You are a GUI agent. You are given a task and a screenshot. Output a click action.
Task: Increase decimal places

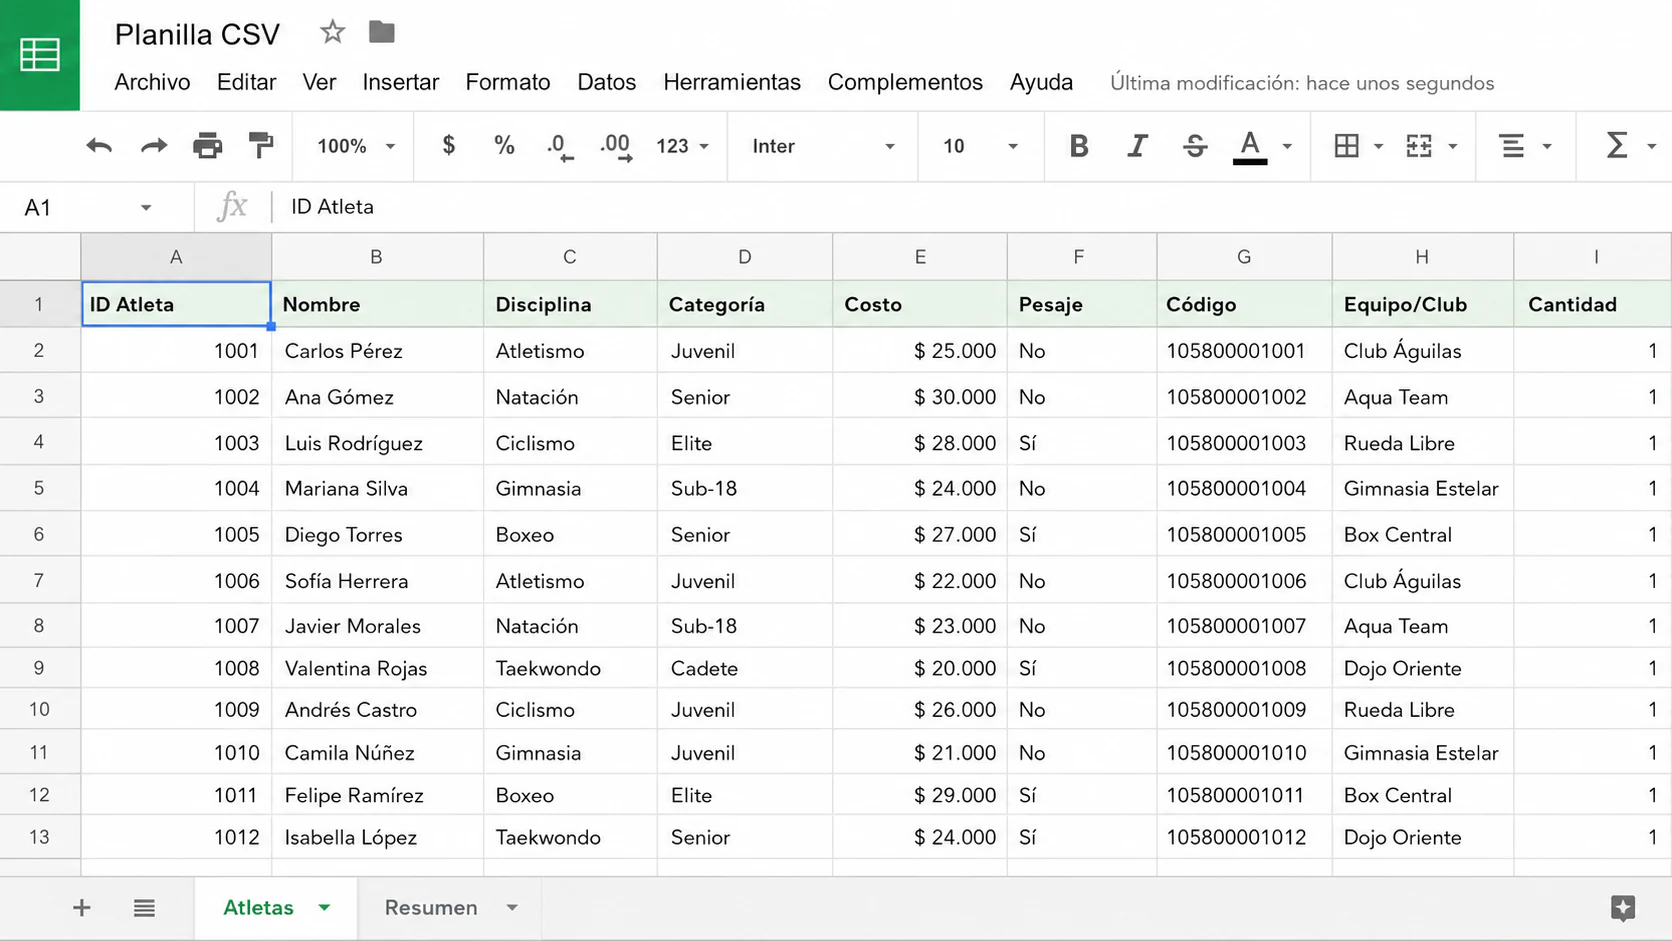[x=616, y=147]
